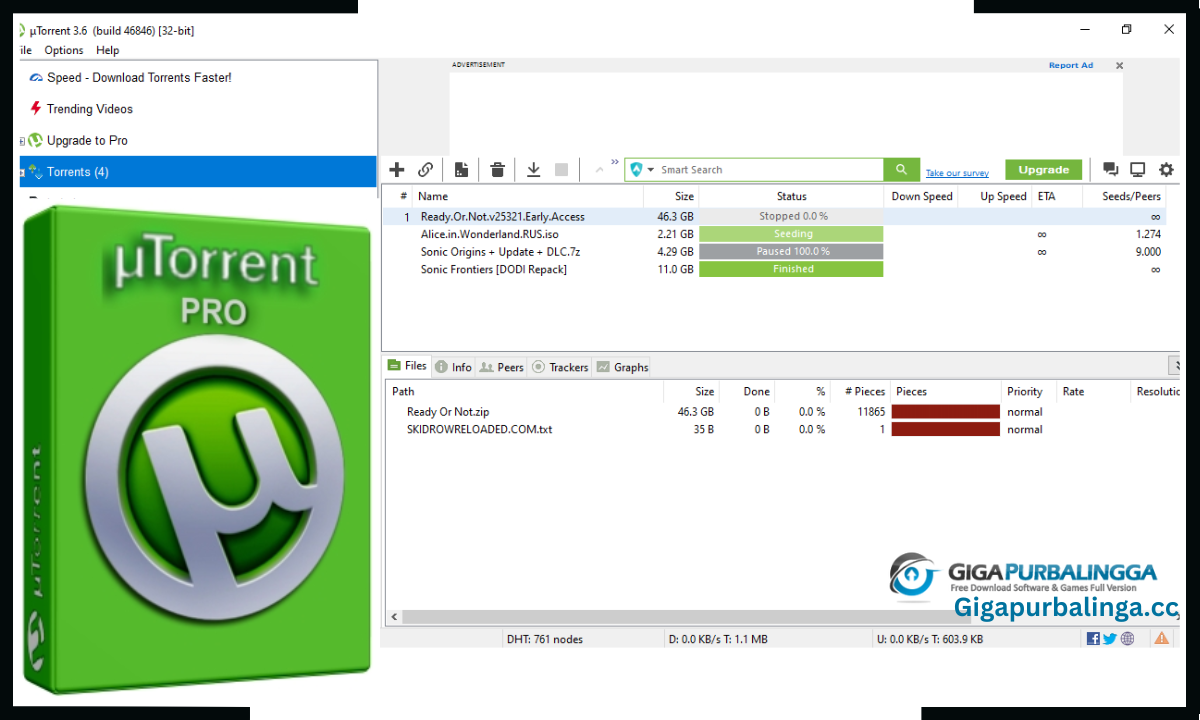The width and height of the screenshot is (1200, 720).
Task: Switch to the Peers tab
Action: click(x=501, y=367)
